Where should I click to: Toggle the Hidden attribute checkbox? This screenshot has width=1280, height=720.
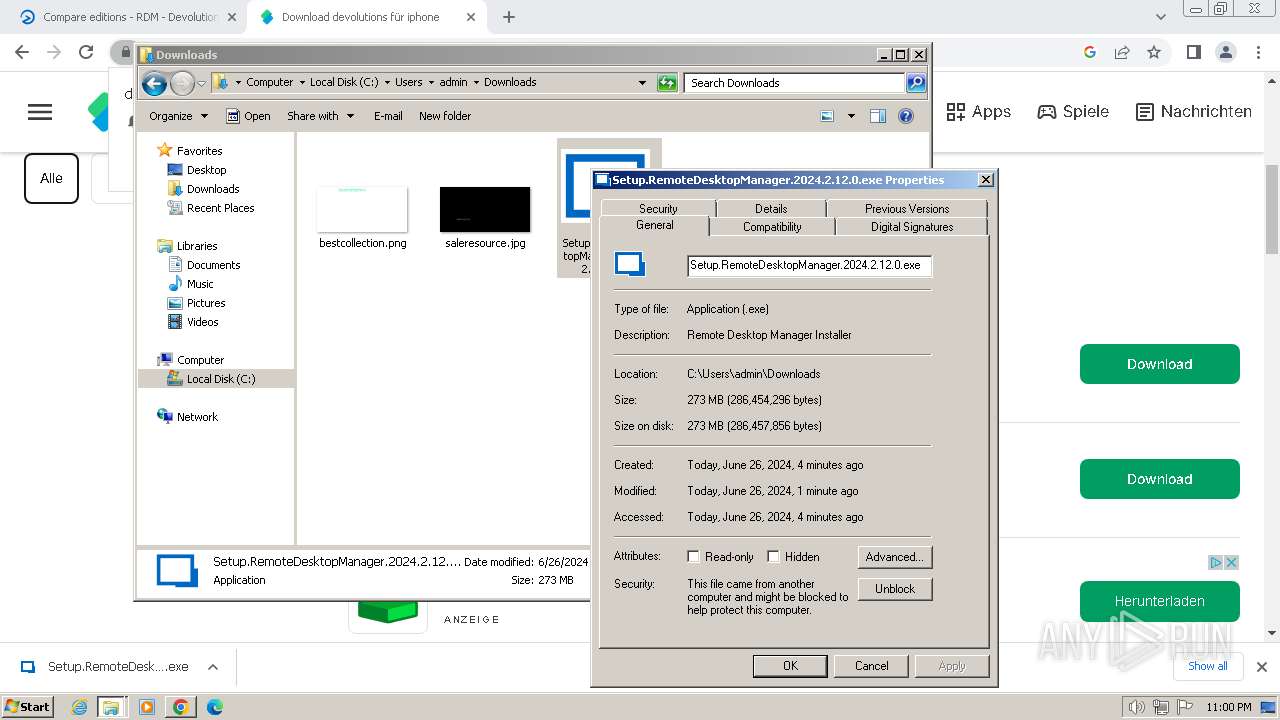click(773, 557)
